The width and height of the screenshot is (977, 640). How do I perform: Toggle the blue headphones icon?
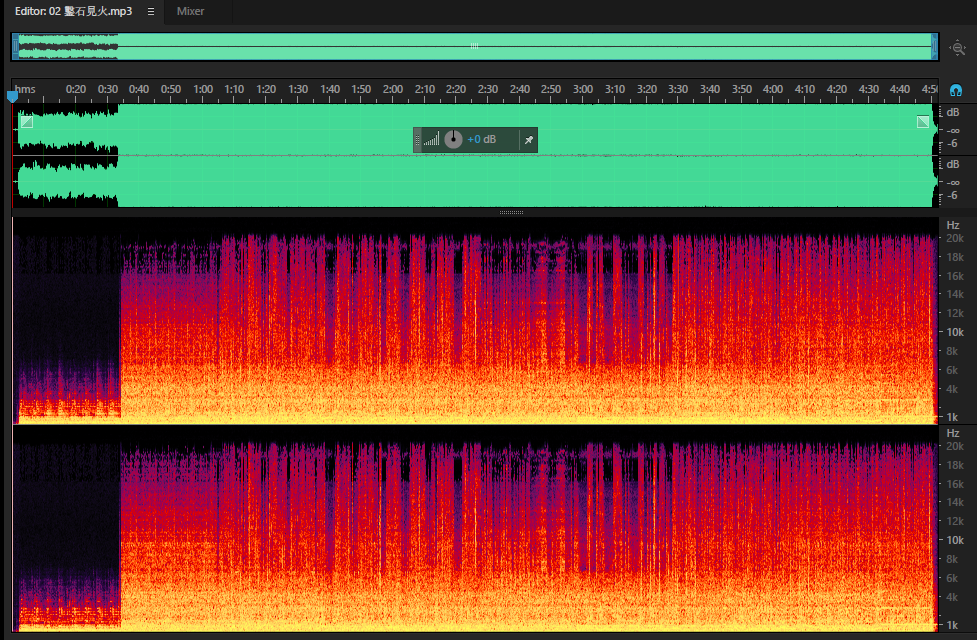(x=956, y=90)
